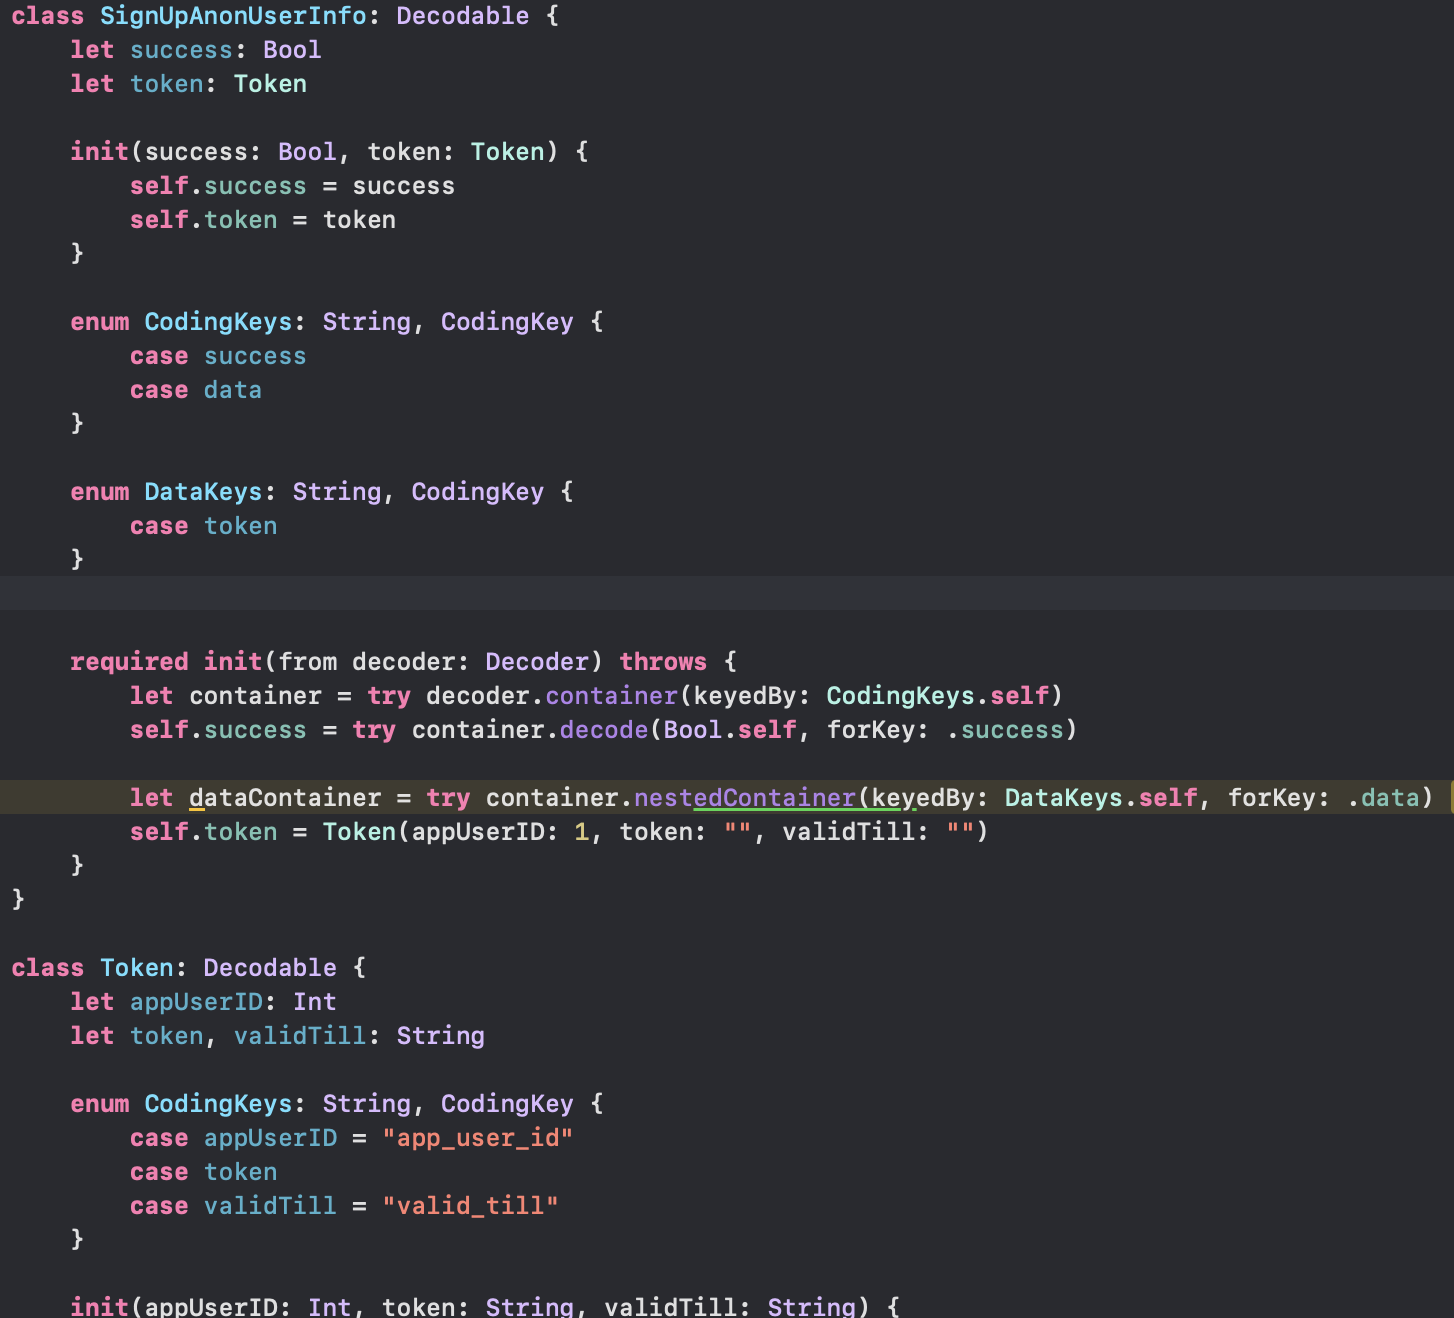Click init keyword of init(success: Bool, token: Token)
The image size is (1454, 1318).
(100, 152)
